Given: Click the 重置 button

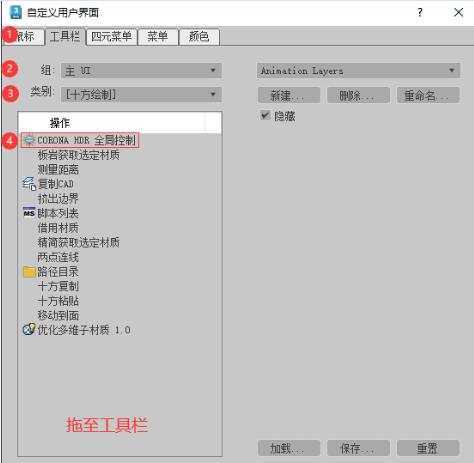Looking at the screenshot, I should click(428, 448).
